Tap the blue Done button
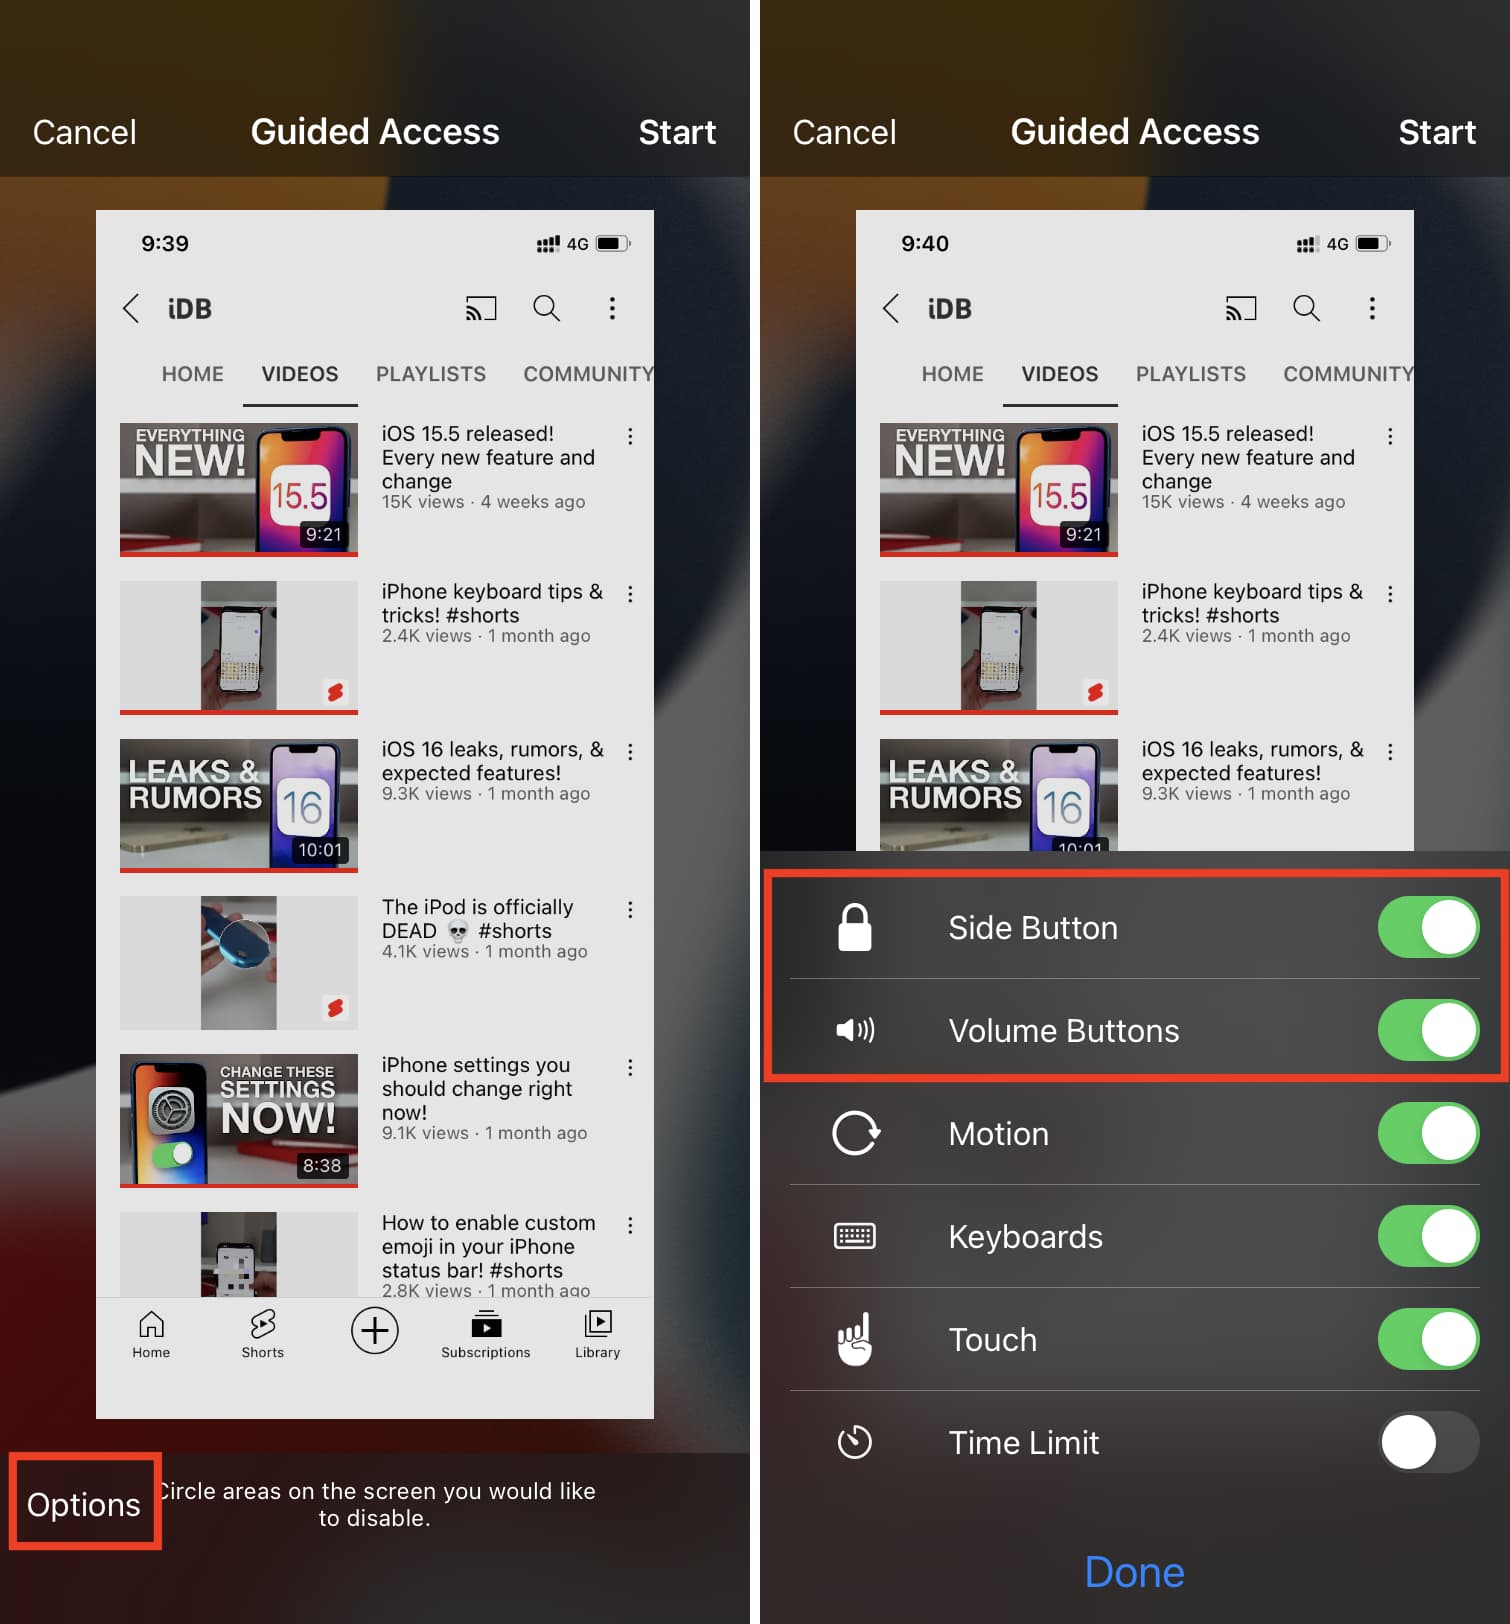This screenshot has height=1624, width=1510. tap(1134, 1572)
